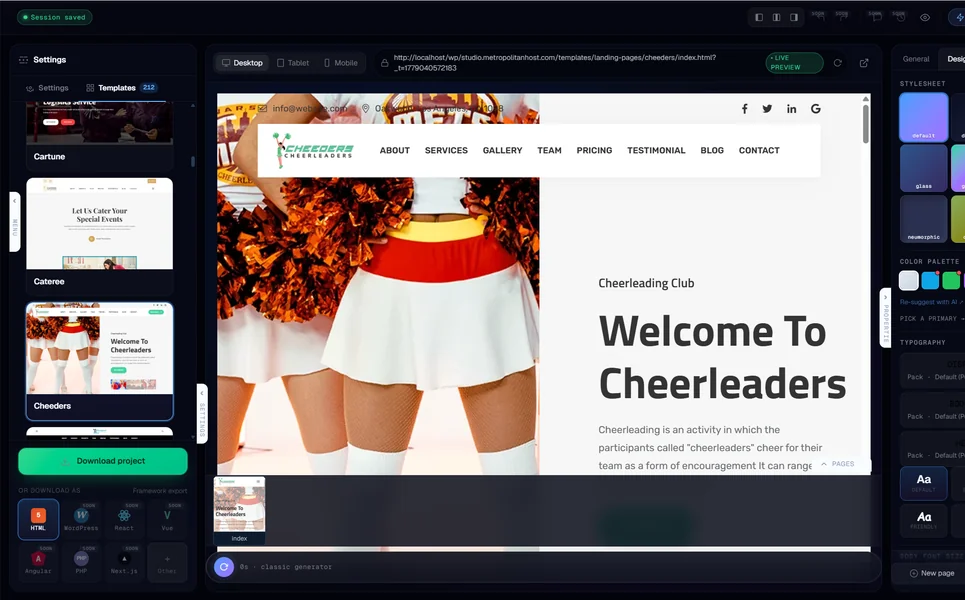Open CONTACT in preview navigation
The height and width of the screenshot is (600, 965).
pyautogui.click(x=759, y=150)
